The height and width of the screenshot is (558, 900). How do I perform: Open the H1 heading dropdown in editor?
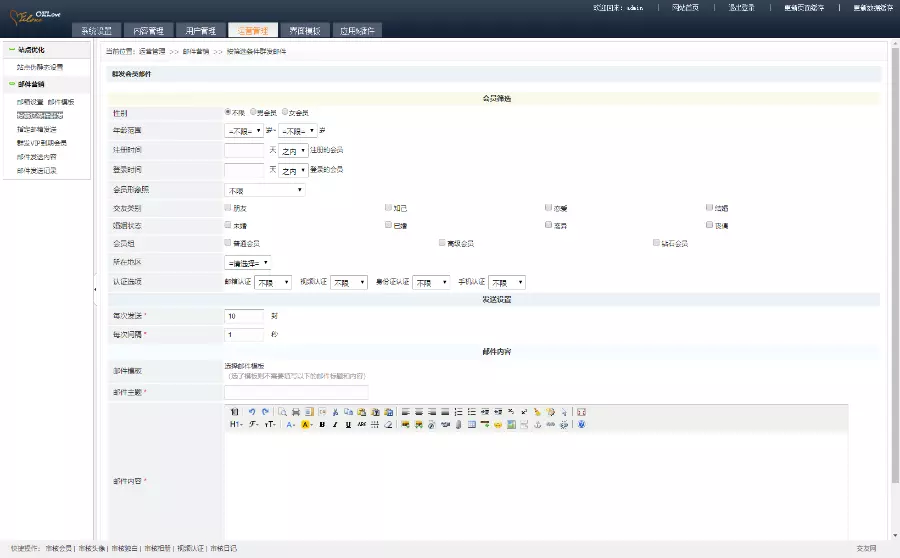(x=236, y=424)
